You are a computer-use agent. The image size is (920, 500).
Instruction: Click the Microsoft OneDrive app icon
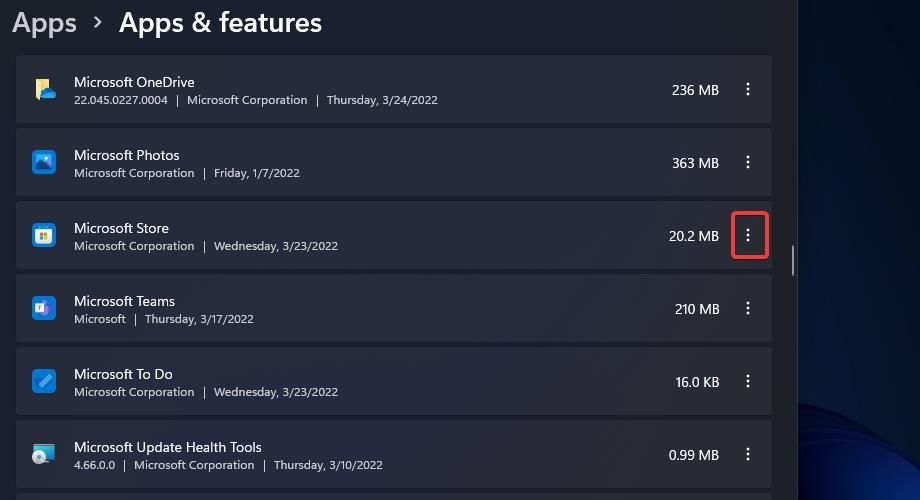click(x=45, y=89)
